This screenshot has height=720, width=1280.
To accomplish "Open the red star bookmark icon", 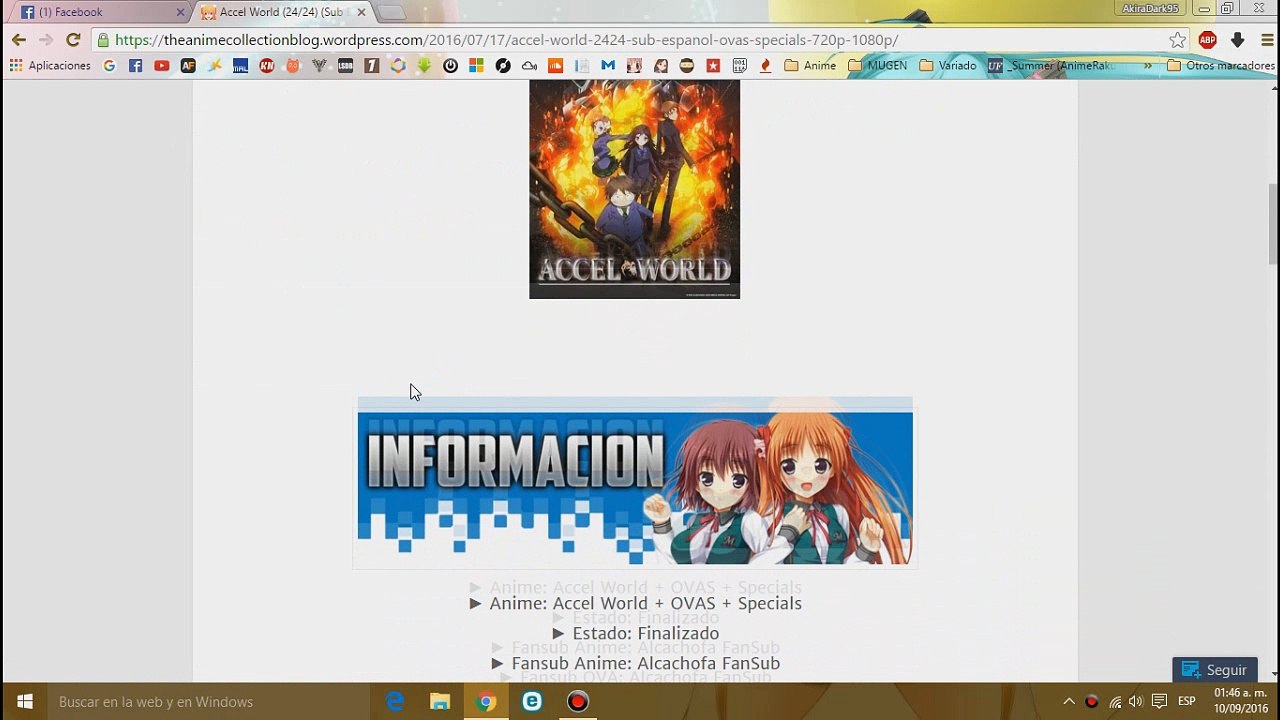I will [x=713, y=66].
